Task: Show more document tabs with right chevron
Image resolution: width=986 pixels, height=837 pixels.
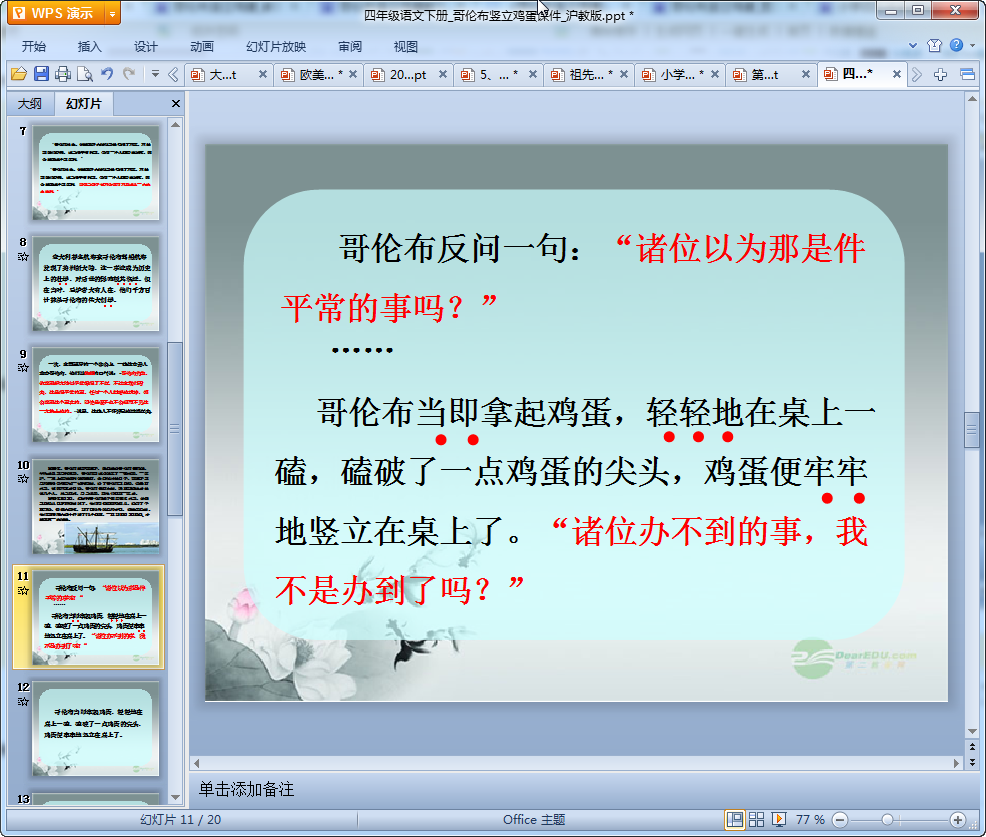Action: click(x=917, y=75)
